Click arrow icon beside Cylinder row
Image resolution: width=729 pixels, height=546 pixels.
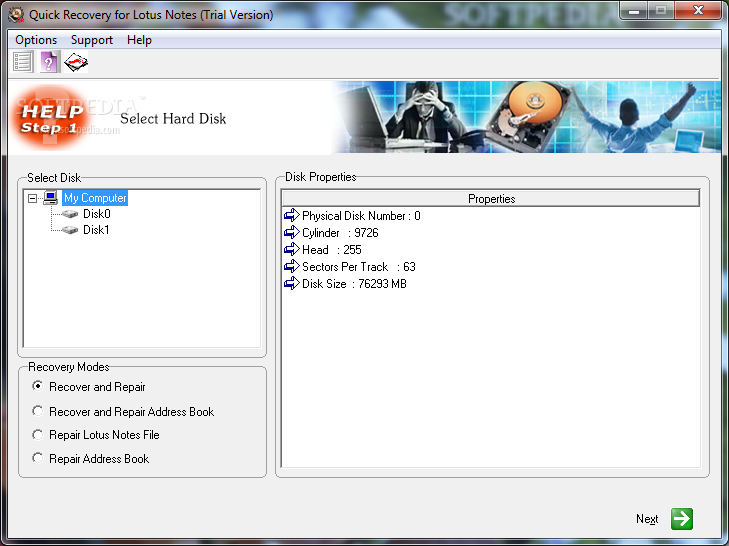[x=292, y=232]
